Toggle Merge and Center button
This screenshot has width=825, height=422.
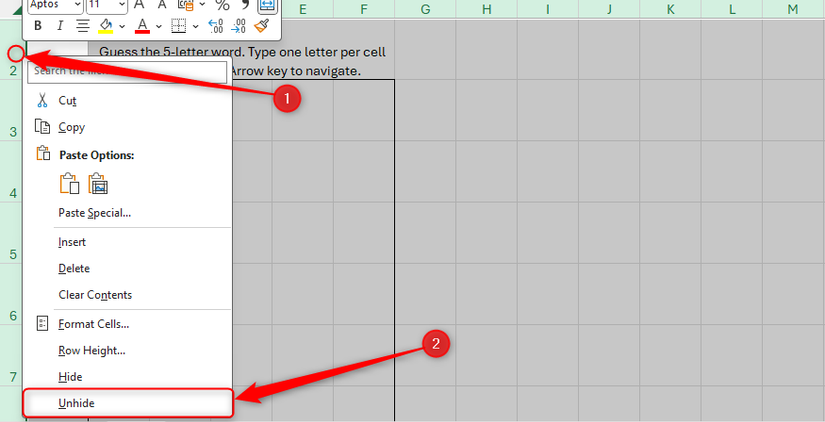(x=267, y=5)
